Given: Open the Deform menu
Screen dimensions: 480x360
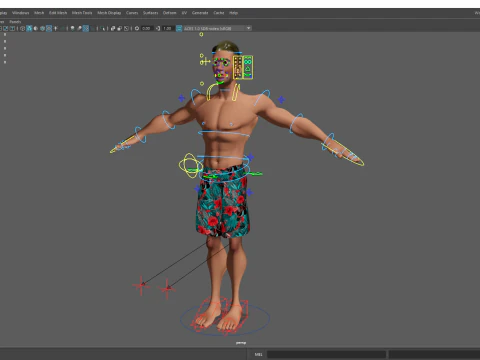Looking at the screenshot, I should [x=170, y=13].
